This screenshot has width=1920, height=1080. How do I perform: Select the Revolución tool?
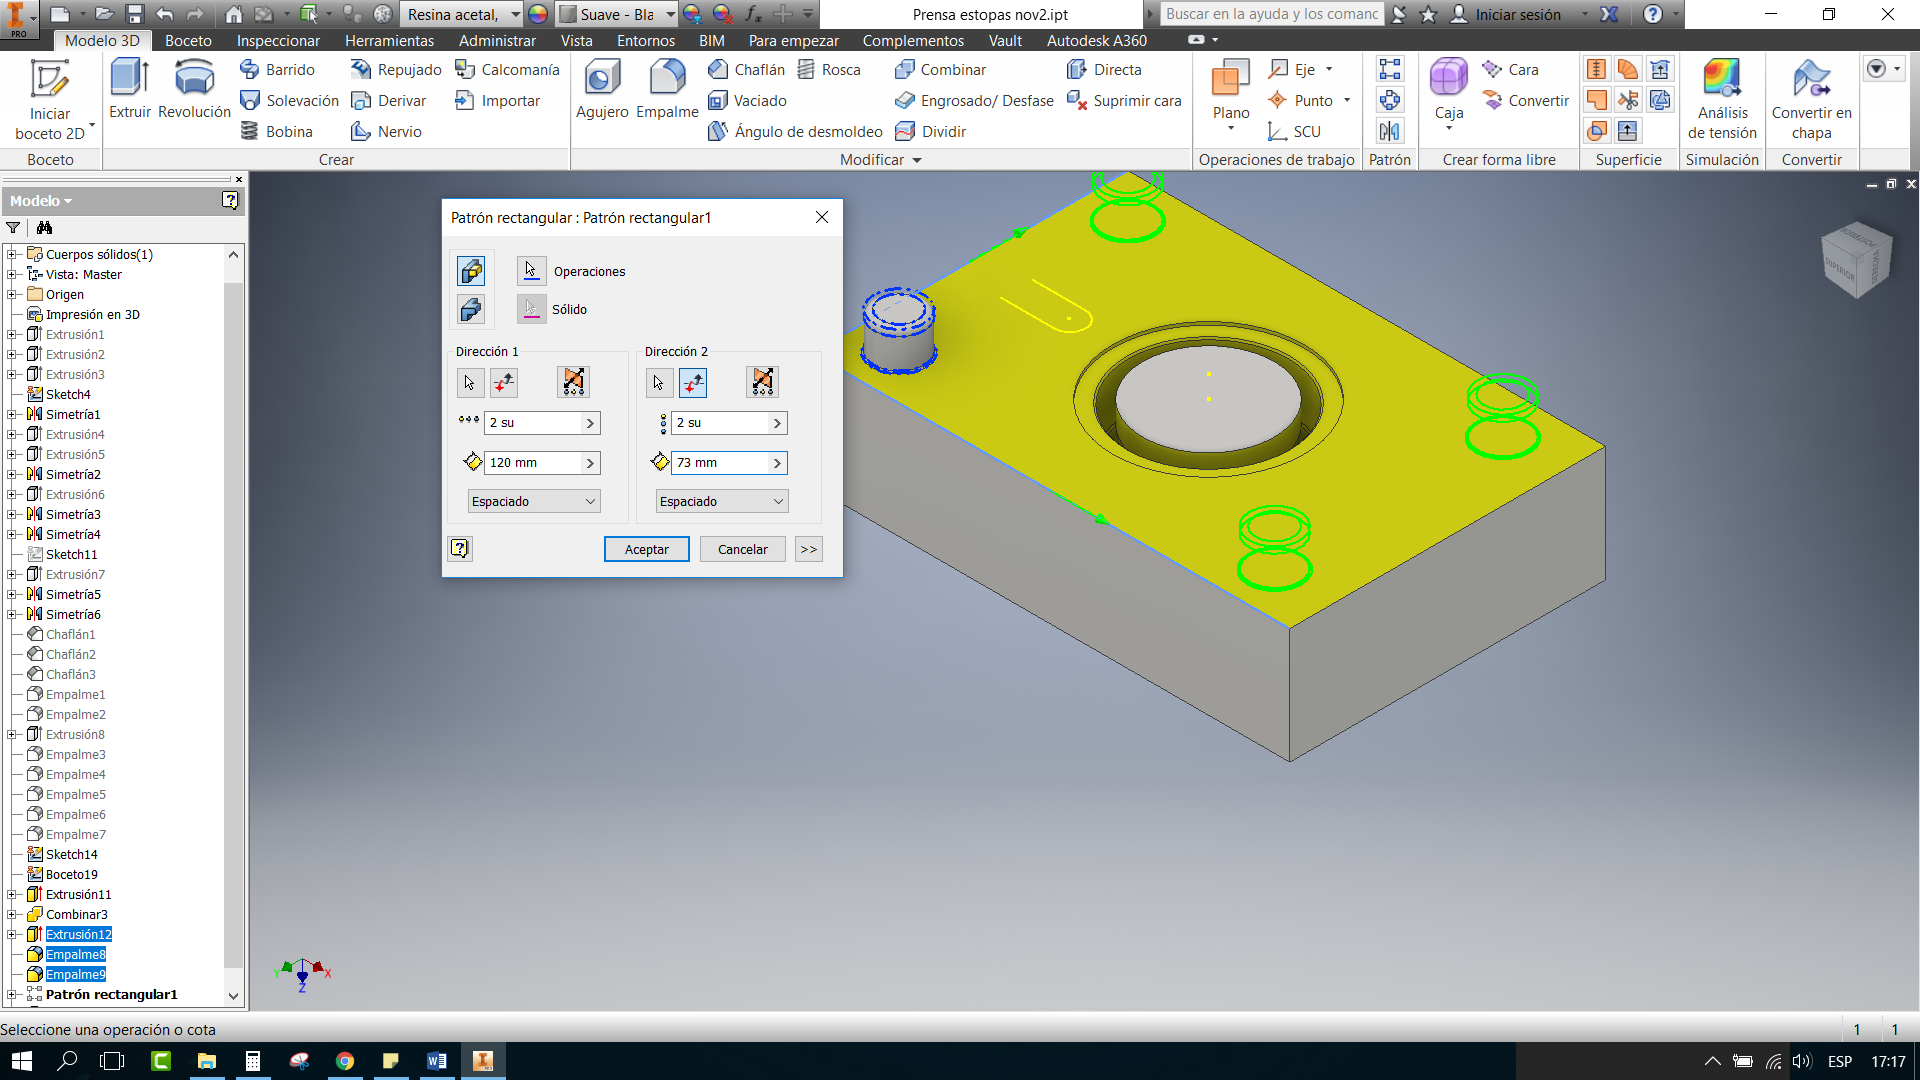(x=194, y=80)
